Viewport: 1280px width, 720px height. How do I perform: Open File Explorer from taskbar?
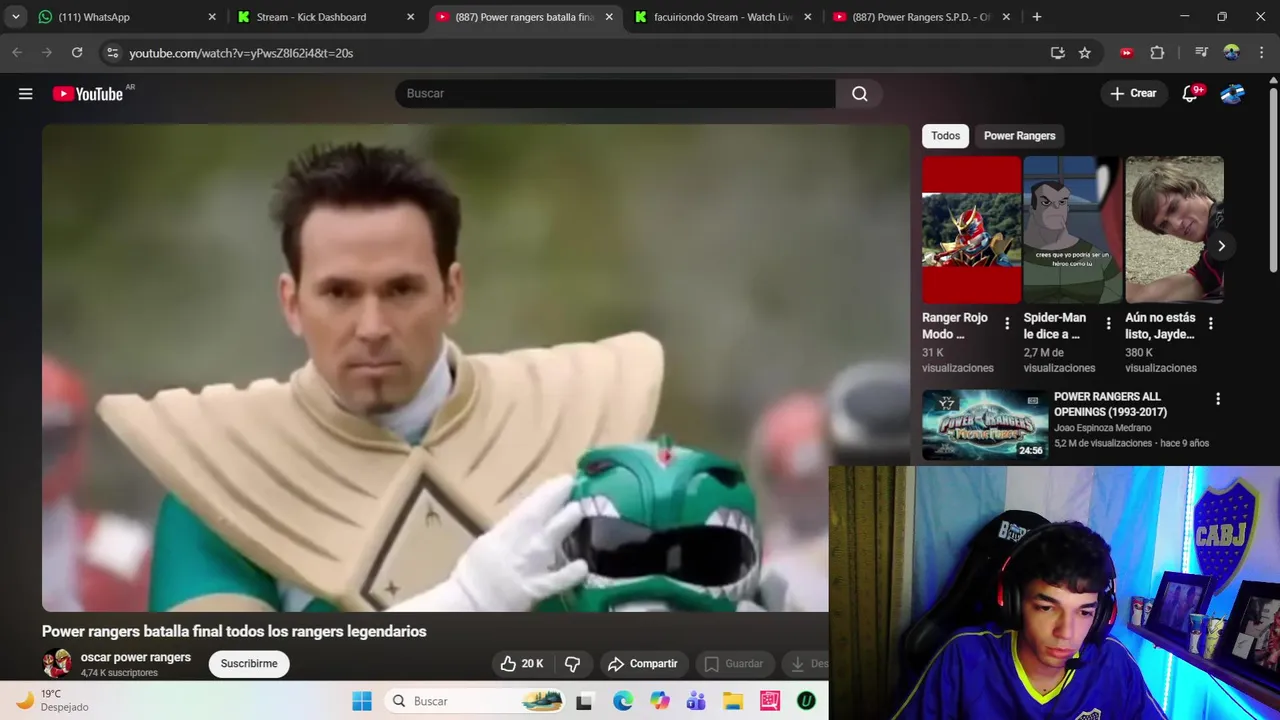[733, 701]
